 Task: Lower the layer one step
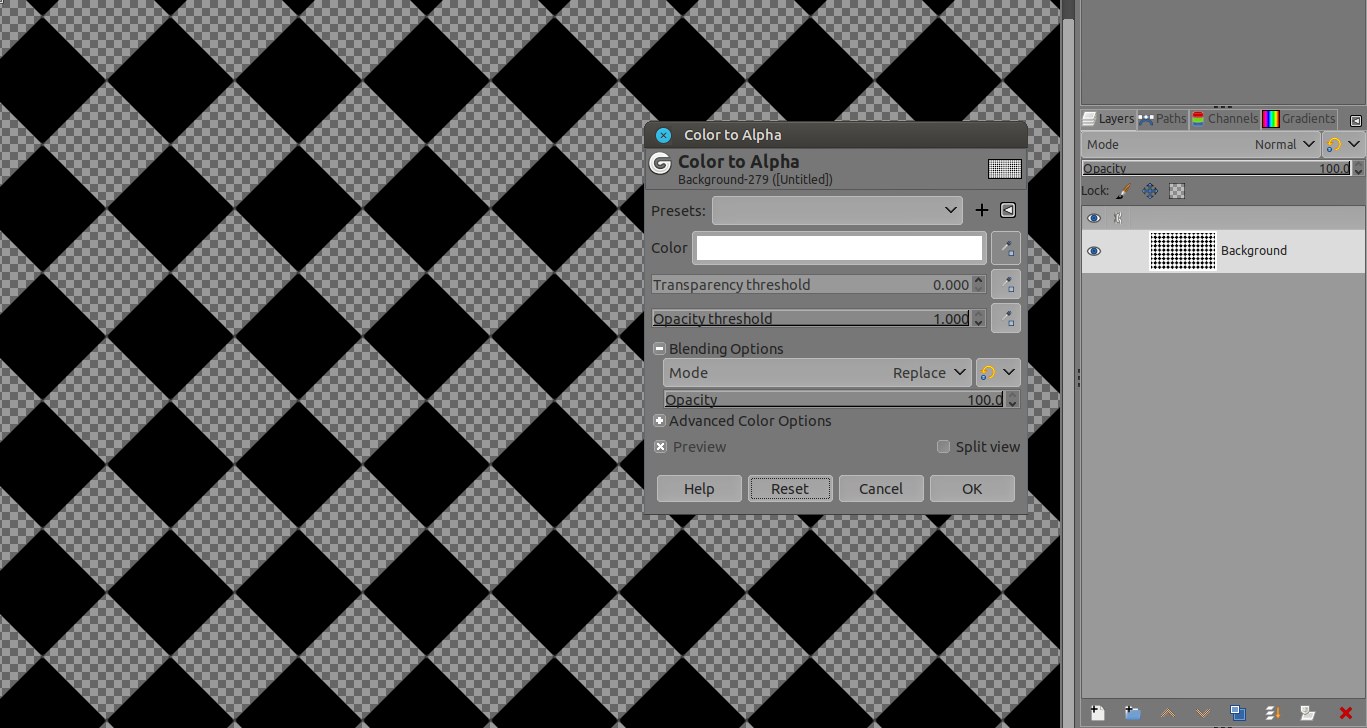click(1203, 713)
